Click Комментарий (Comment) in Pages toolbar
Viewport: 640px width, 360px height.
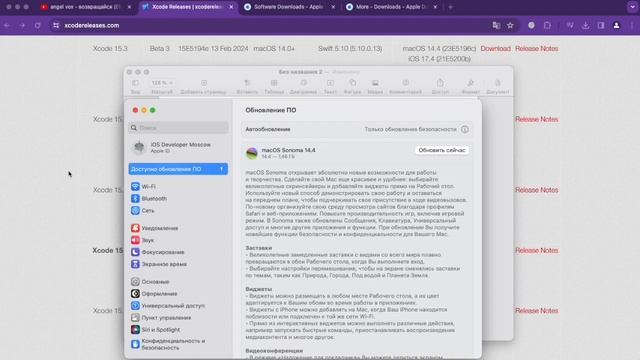coord(405,87)
